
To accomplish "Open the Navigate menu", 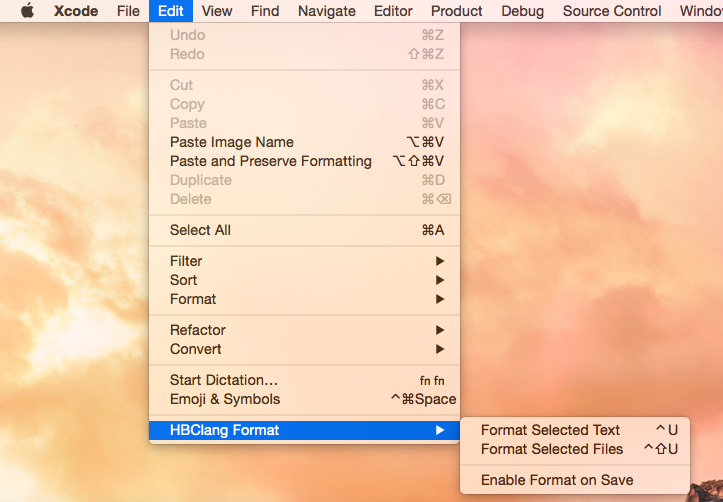I will click(326, 11).
